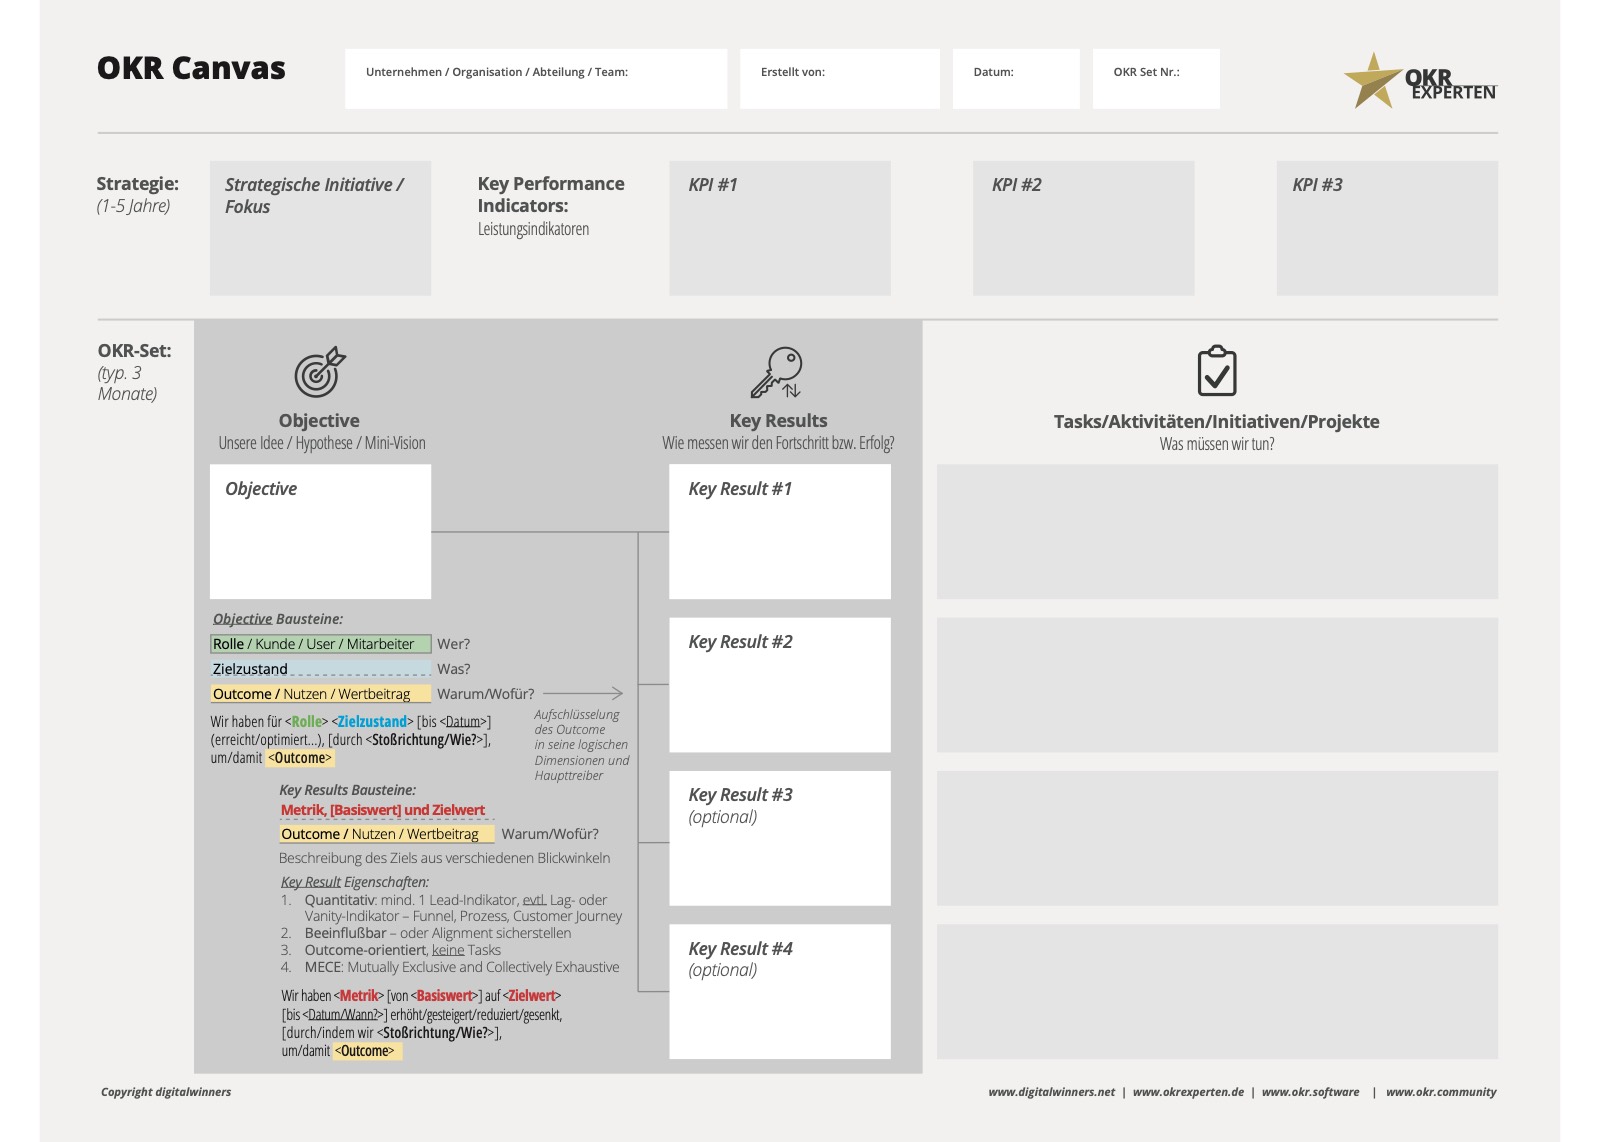Click the KPI #3 box
The height and width of the screenshot is (1142, 1600).
tap(1387, 228)
